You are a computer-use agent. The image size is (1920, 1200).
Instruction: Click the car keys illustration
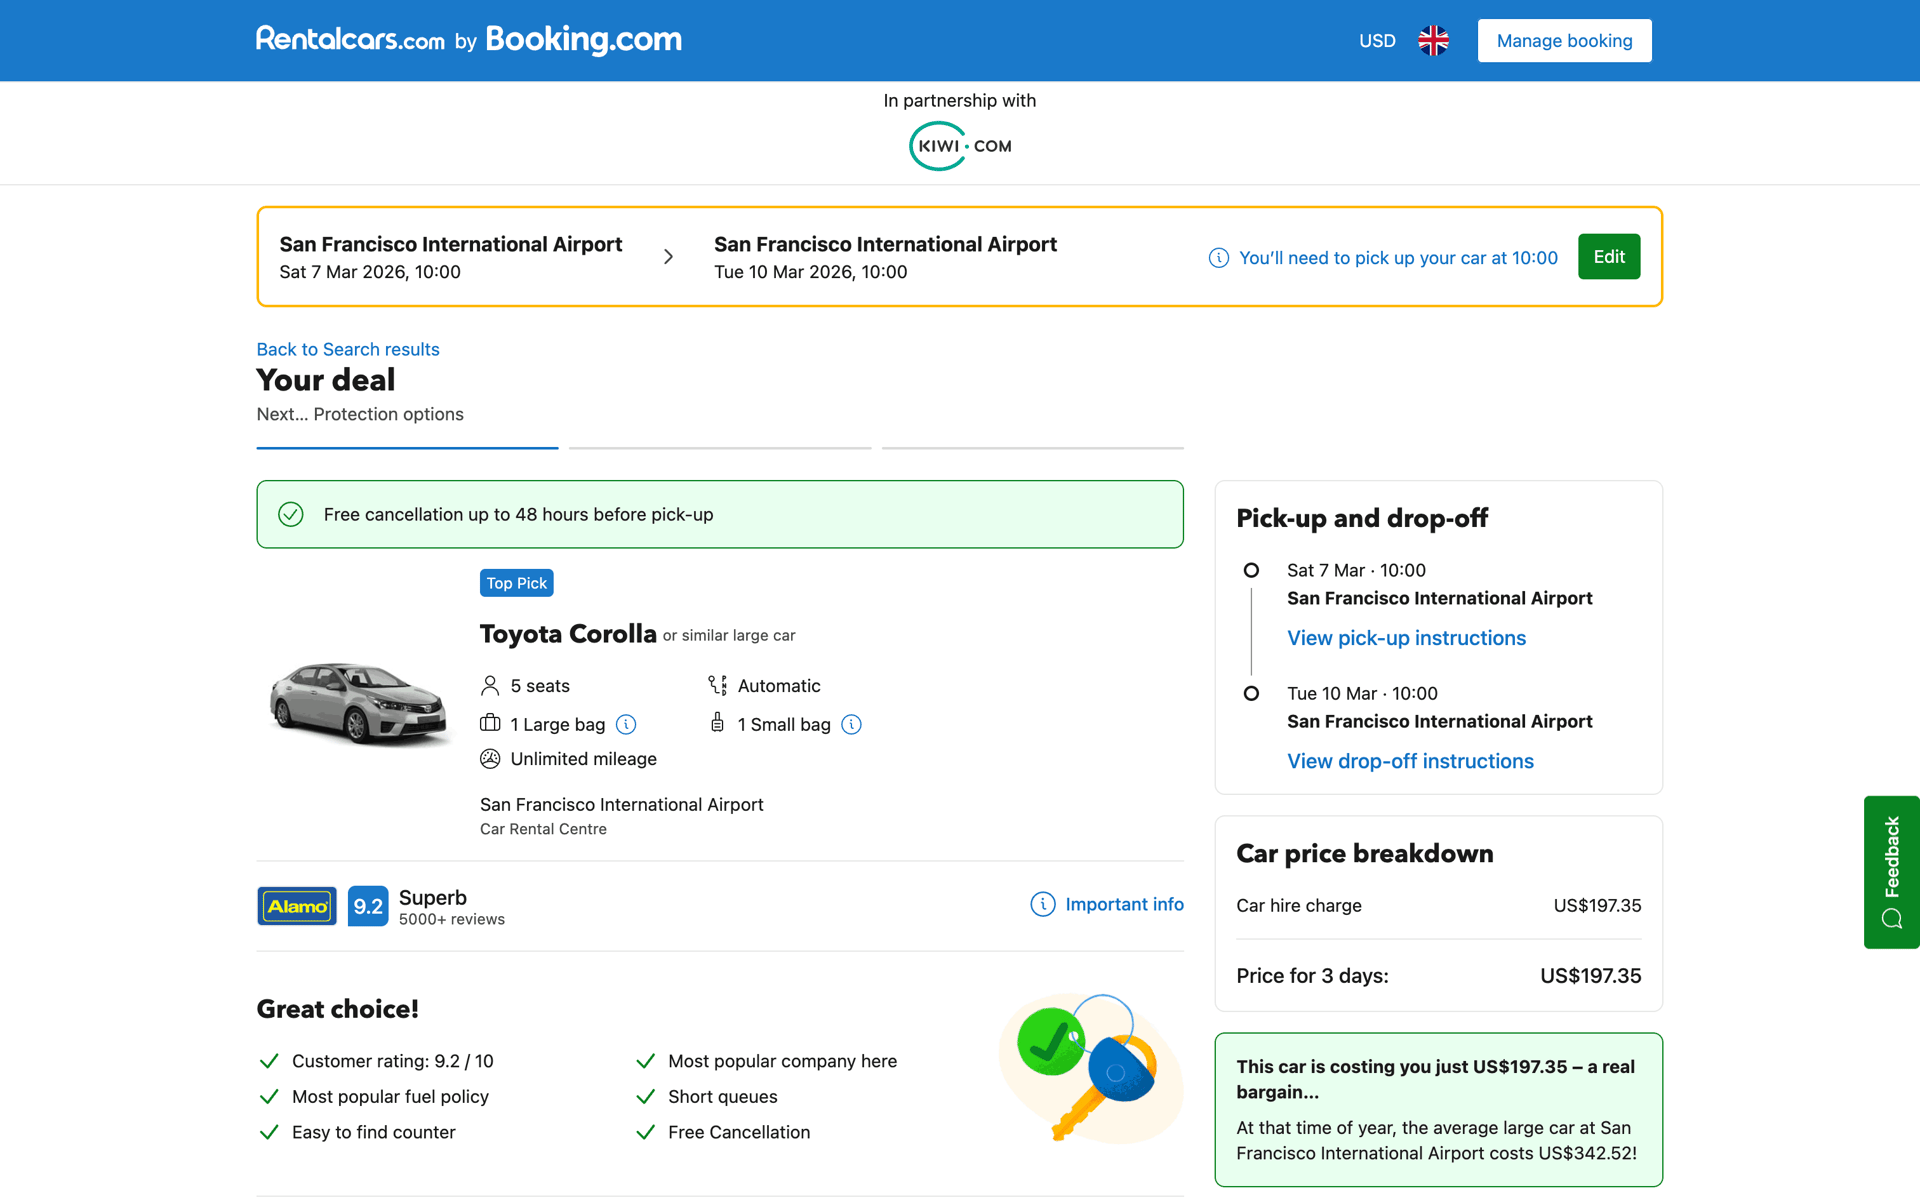click(1091, 1068)
